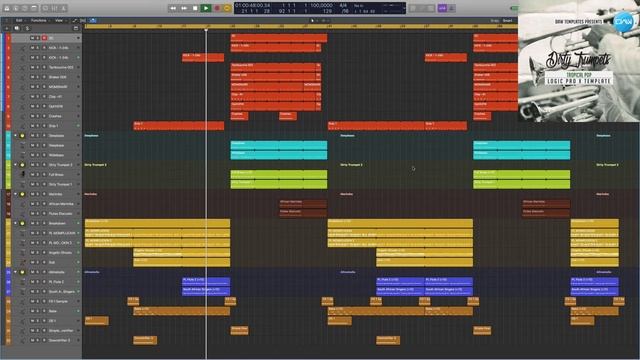The height and width of the screenshot is (360, 640).
Task: Collapse the Dirty Trumpet 2 track stack
Action: [16, 165]
